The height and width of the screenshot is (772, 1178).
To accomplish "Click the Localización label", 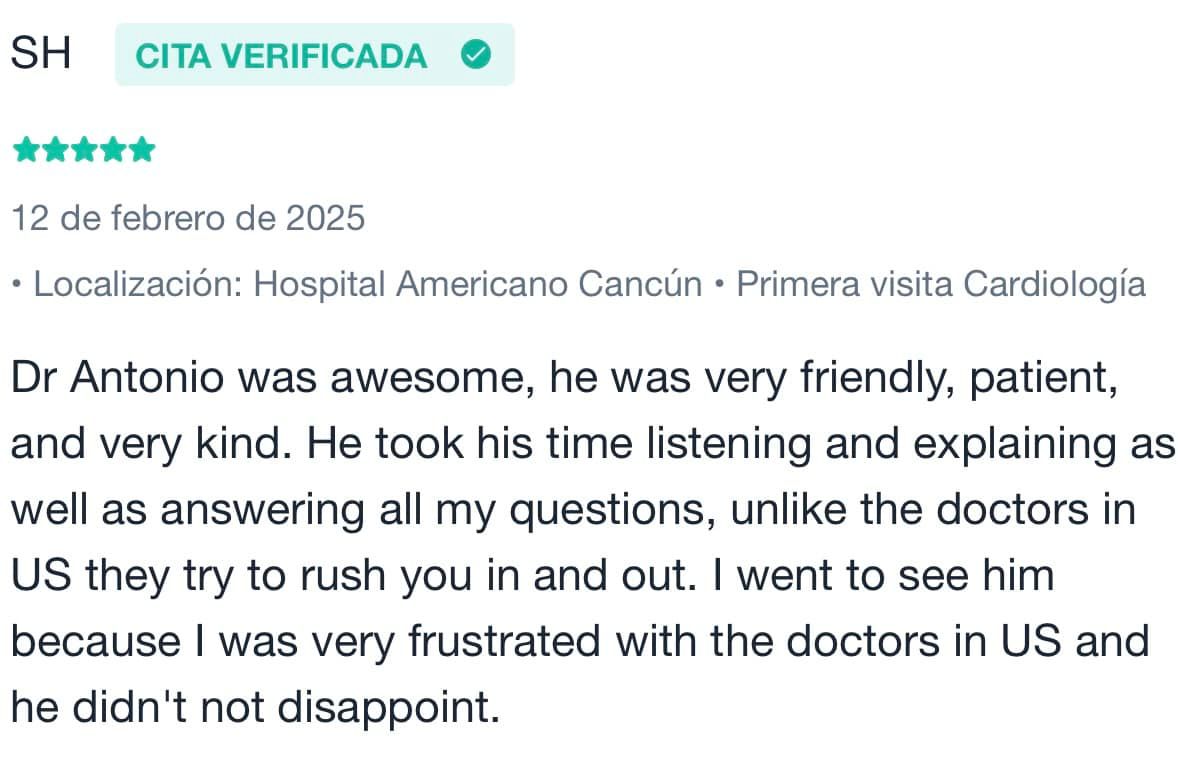I will click(x=138, y=285).
